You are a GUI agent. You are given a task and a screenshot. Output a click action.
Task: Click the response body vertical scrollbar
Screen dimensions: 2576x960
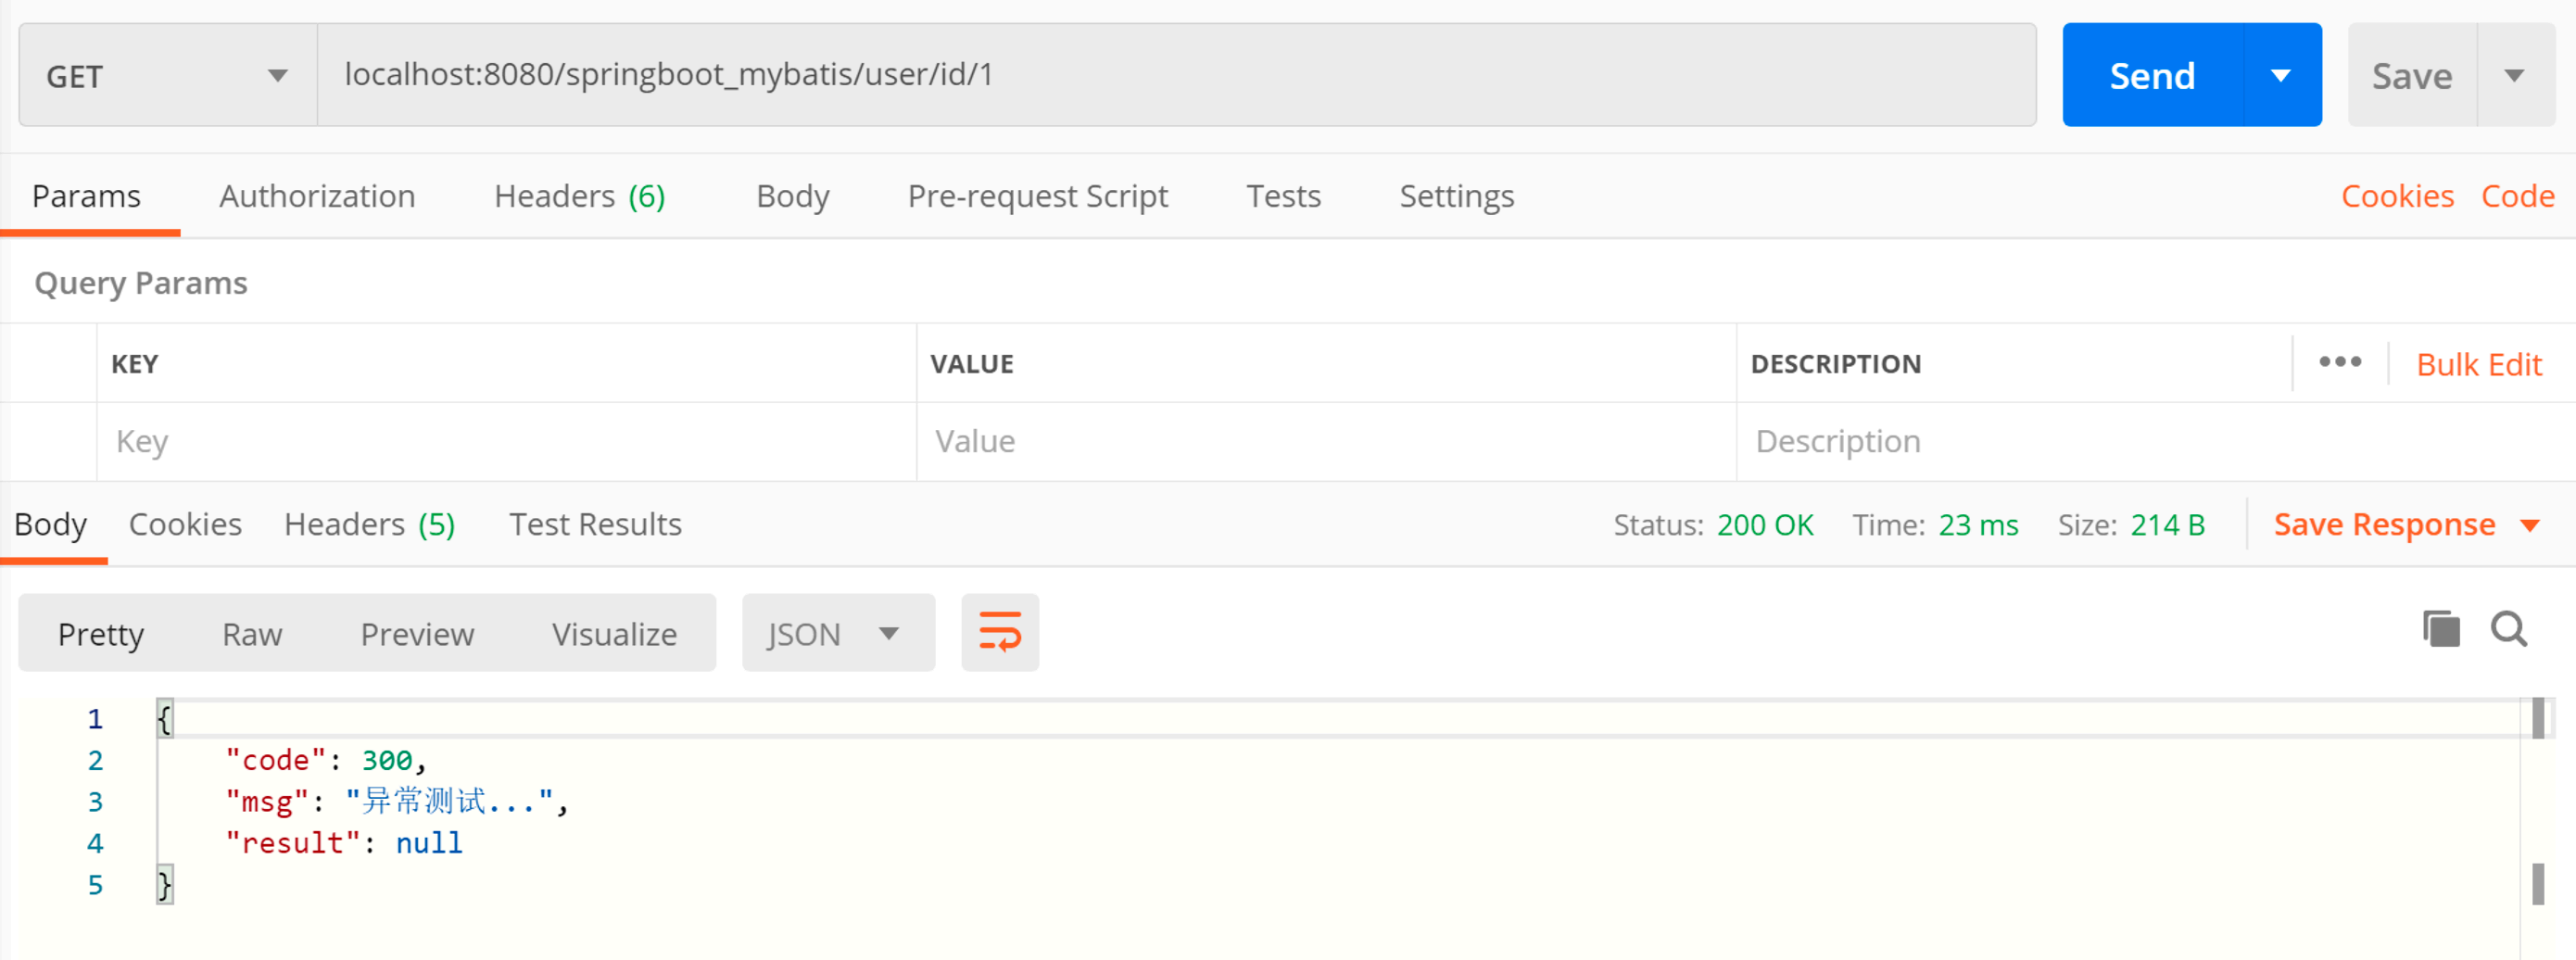(2537, 800)
